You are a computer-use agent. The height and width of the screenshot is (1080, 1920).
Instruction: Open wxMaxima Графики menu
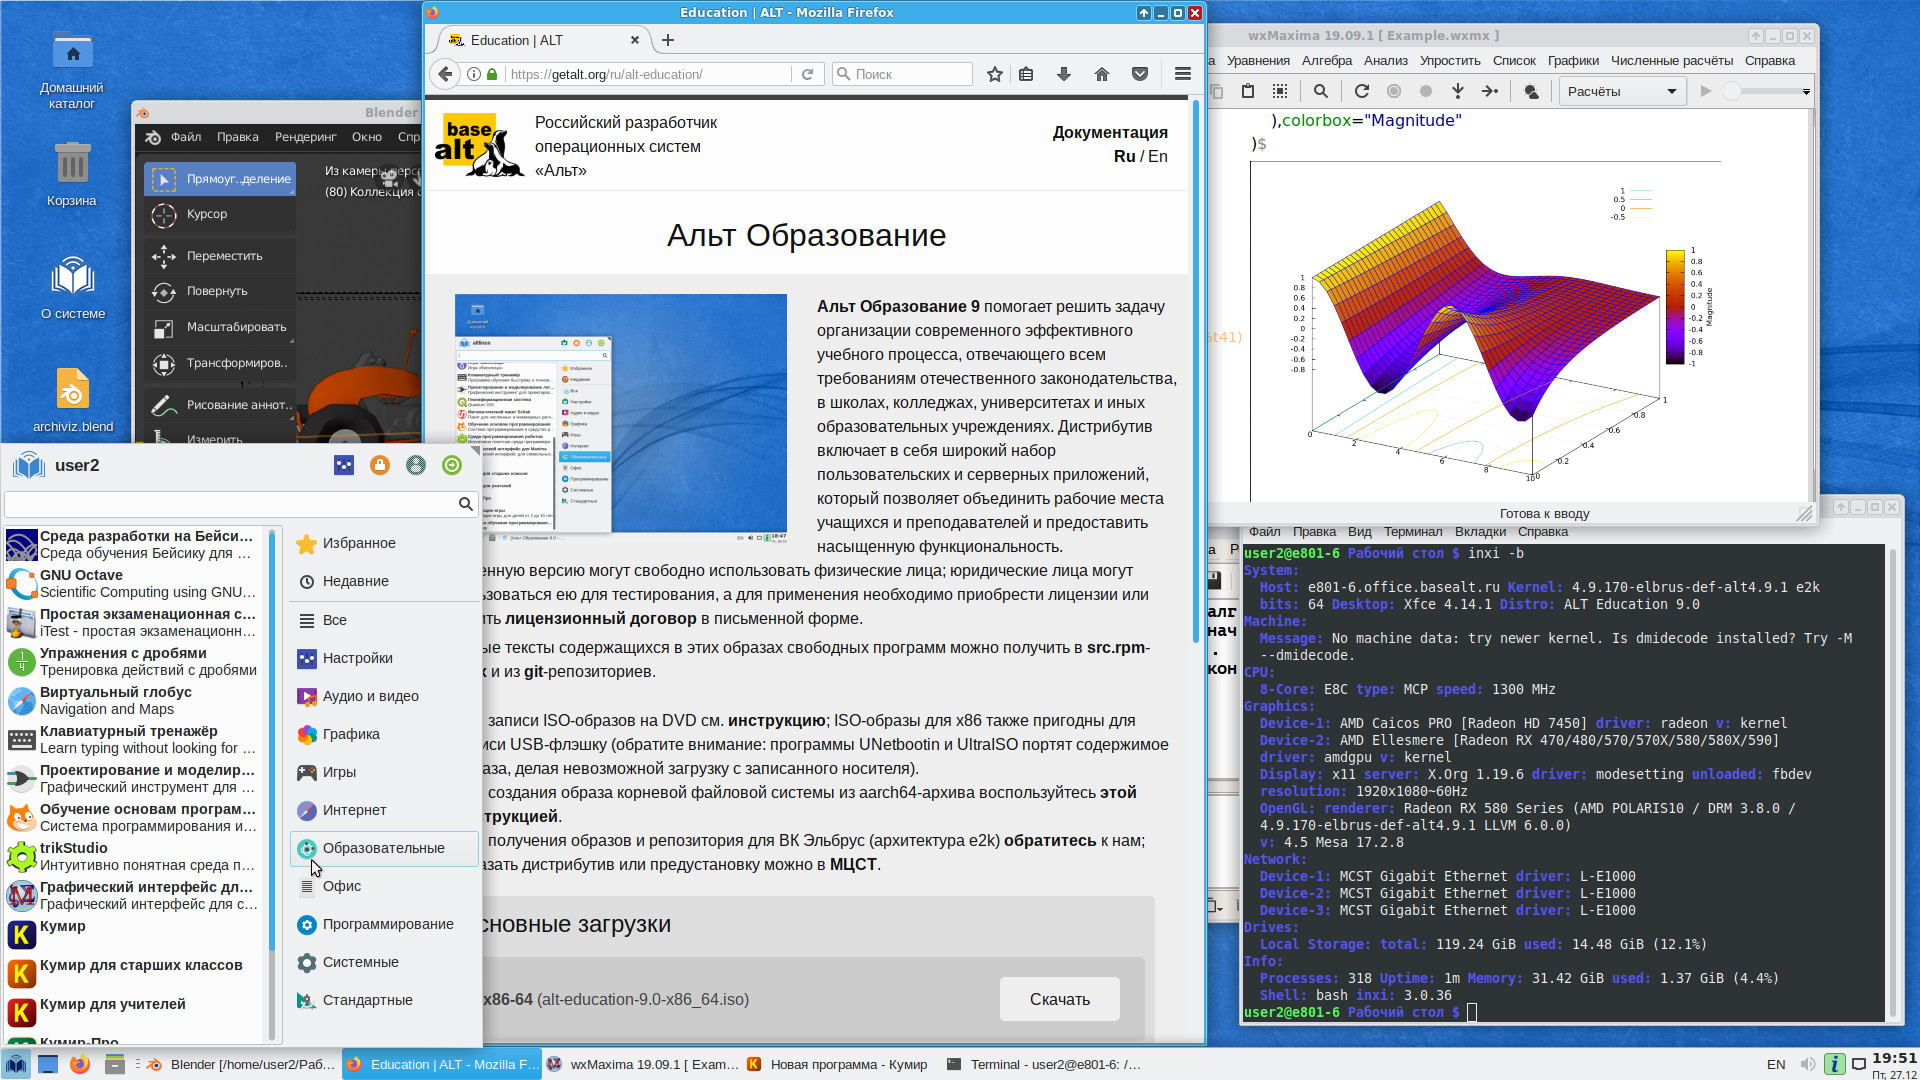click(1573, 61)
